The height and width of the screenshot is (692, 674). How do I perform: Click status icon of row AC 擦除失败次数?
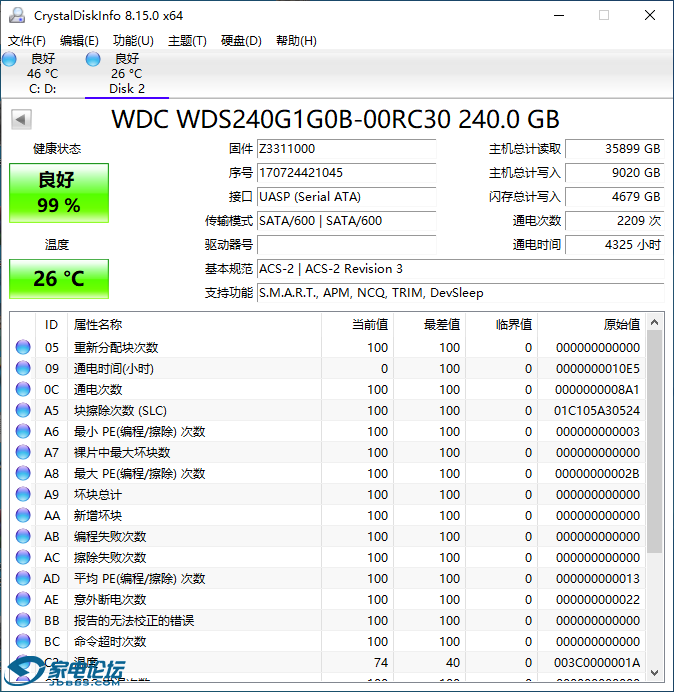click(23, 557)
